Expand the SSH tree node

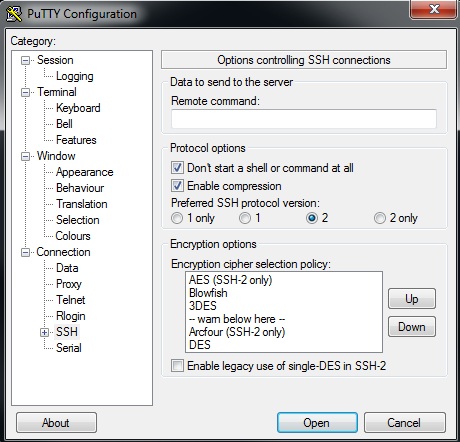44,332
